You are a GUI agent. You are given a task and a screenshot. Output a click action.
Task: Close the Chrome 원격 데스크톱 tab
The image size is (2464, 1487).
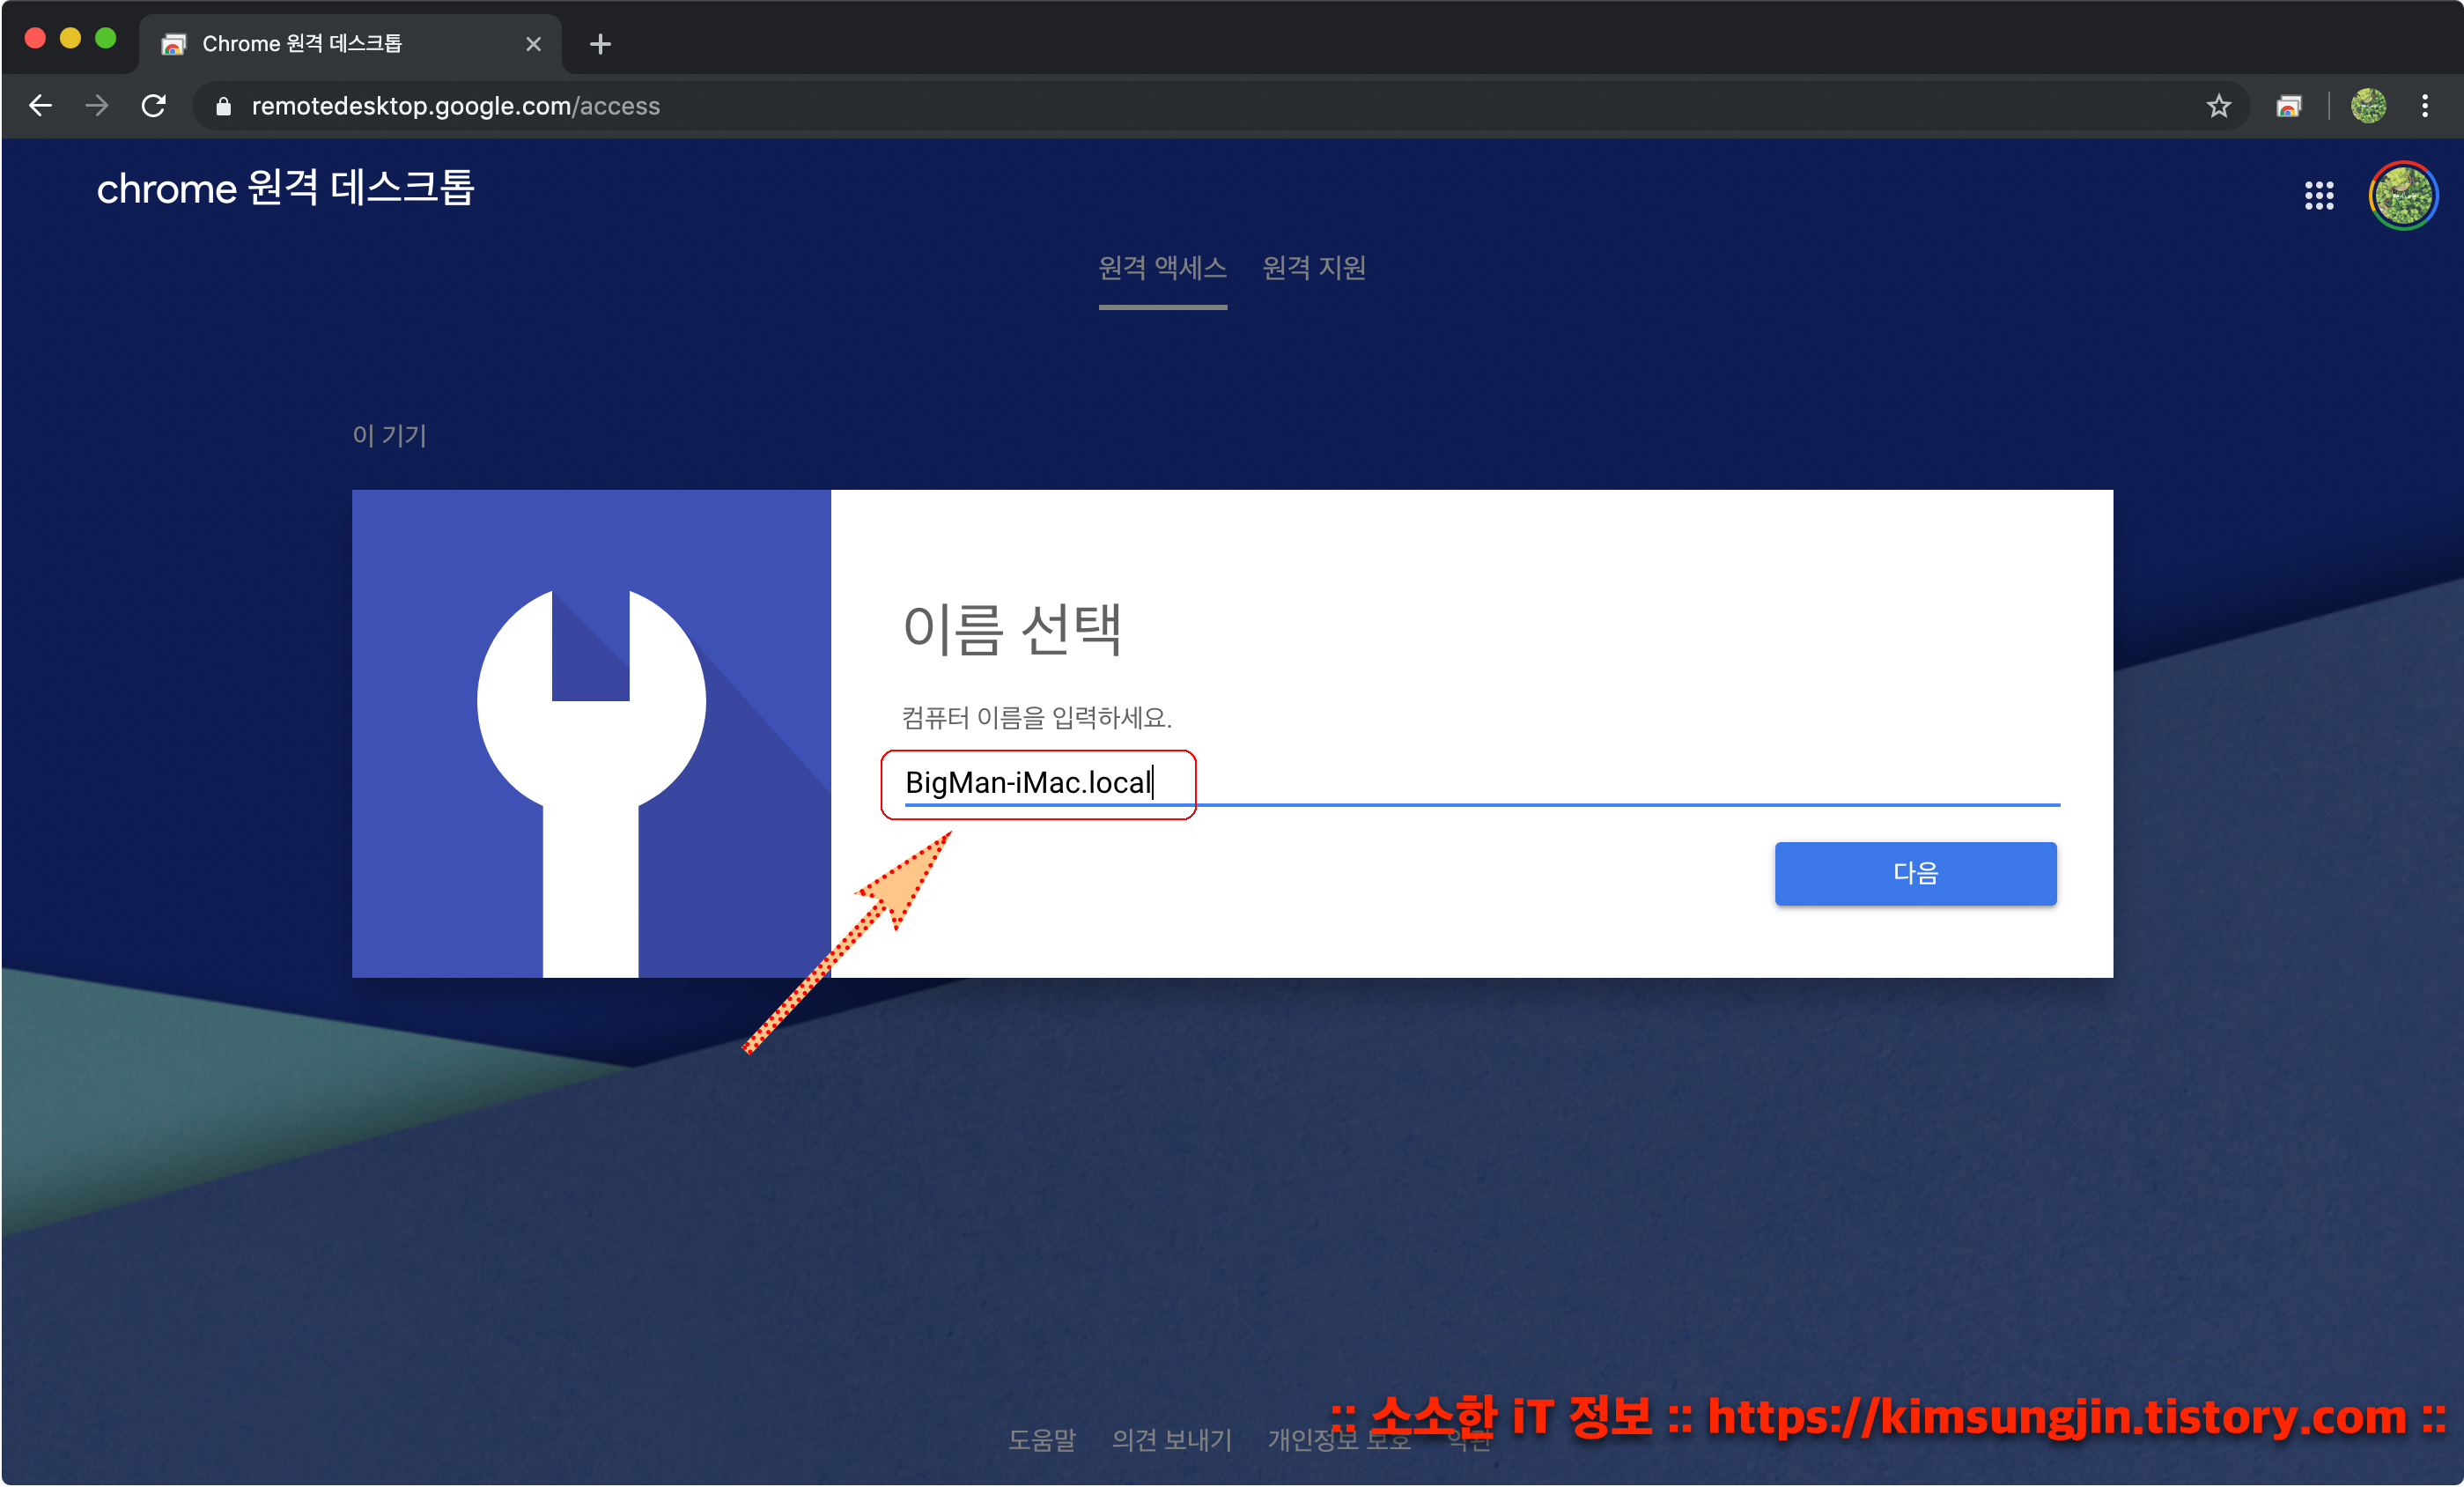pos(533,44)
